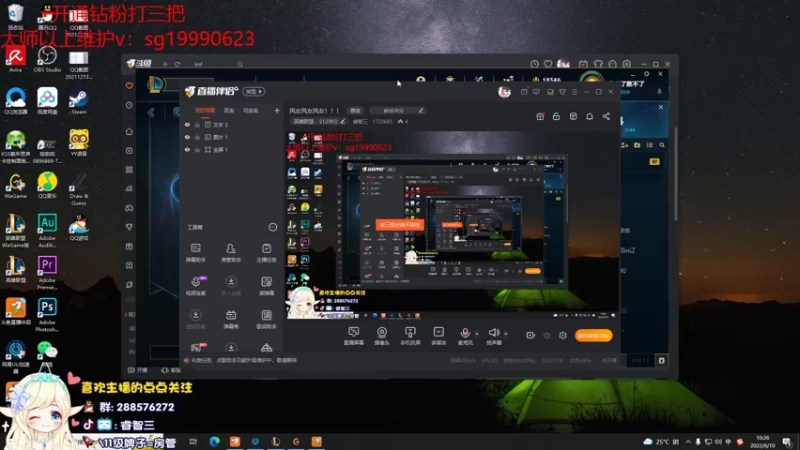Toggle lock on 文本 2 source

197,124
